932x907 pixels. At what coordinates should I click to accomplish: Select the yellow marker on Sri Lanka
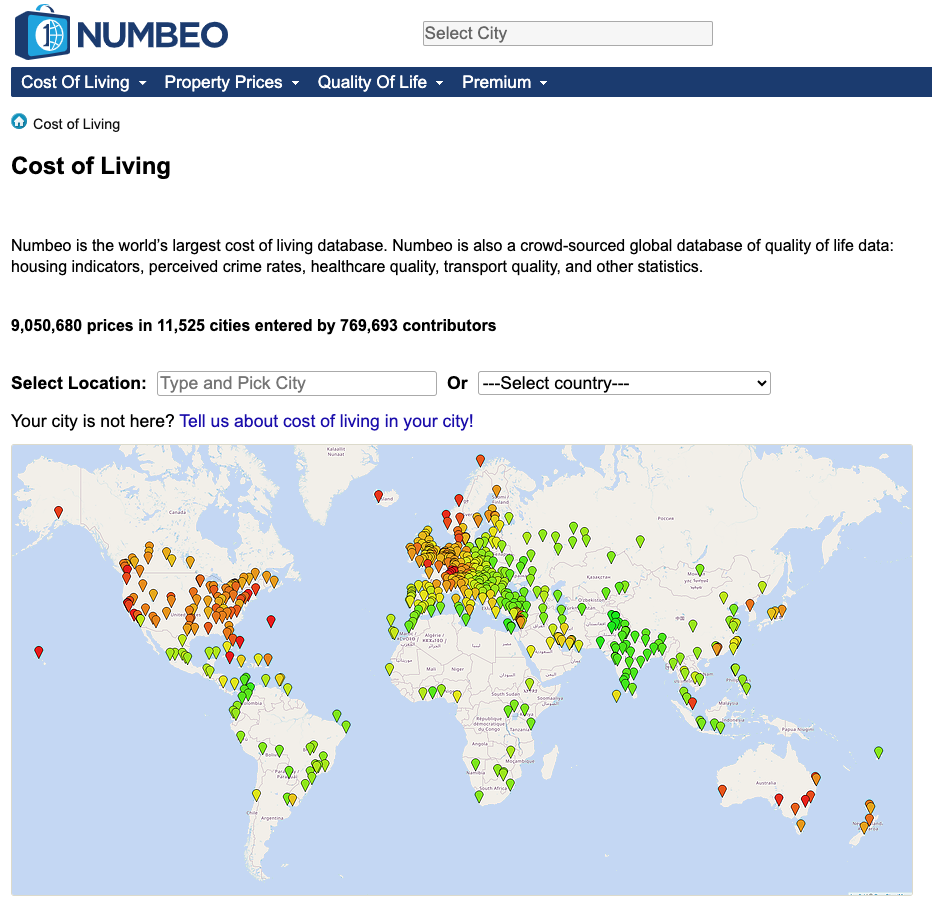[616, 696]
